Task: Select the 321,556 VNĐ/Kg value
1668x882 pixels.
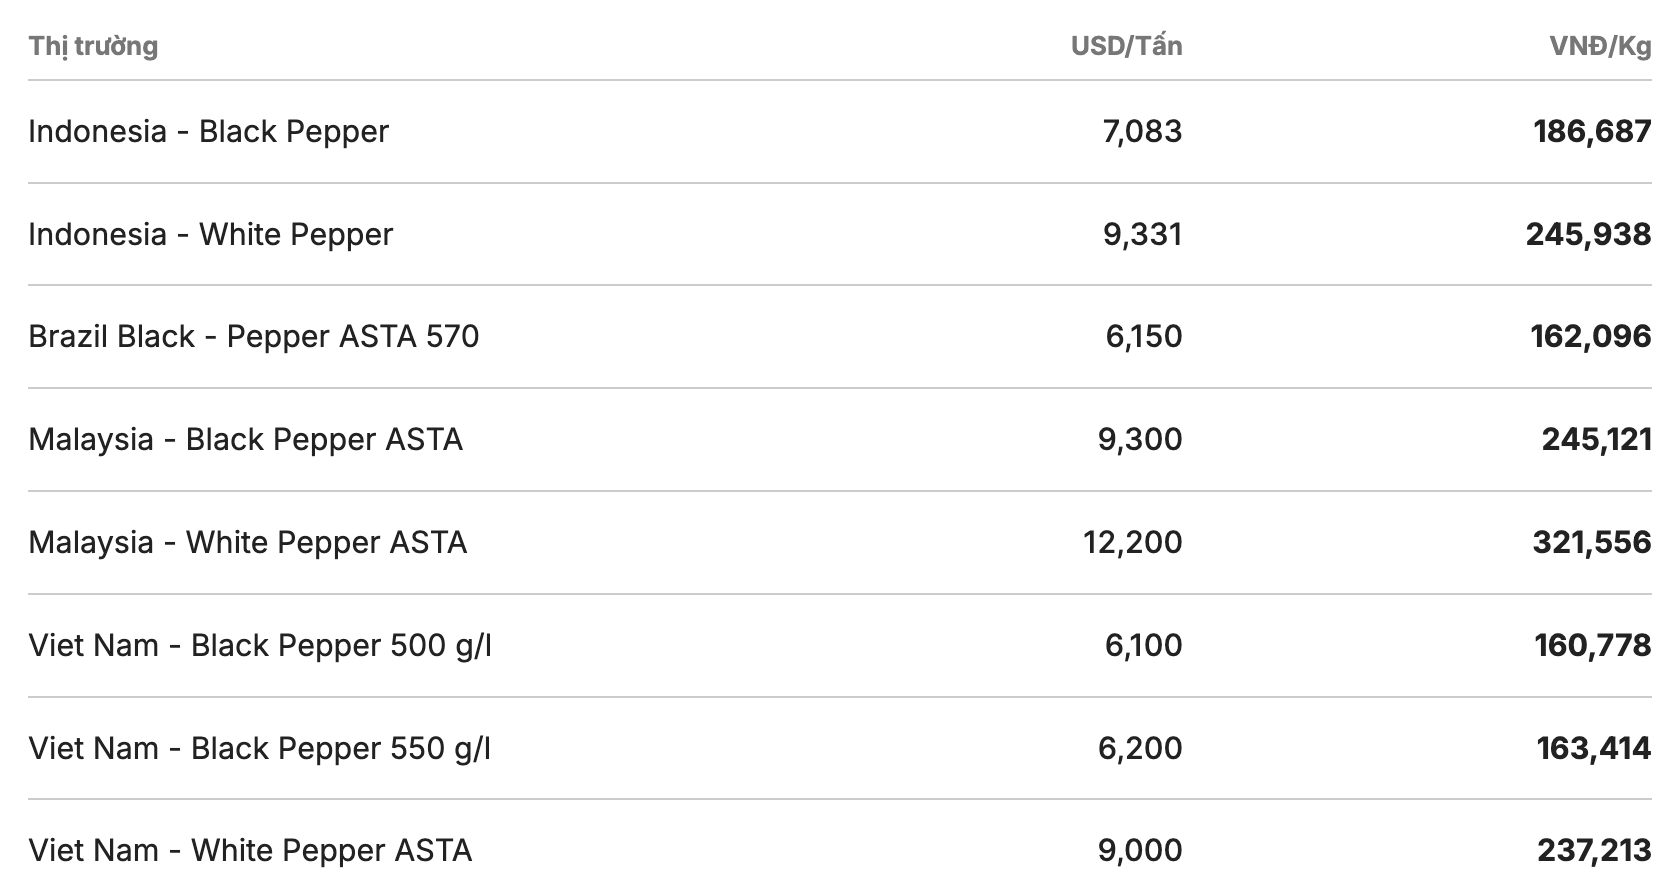Action: 1591,542
